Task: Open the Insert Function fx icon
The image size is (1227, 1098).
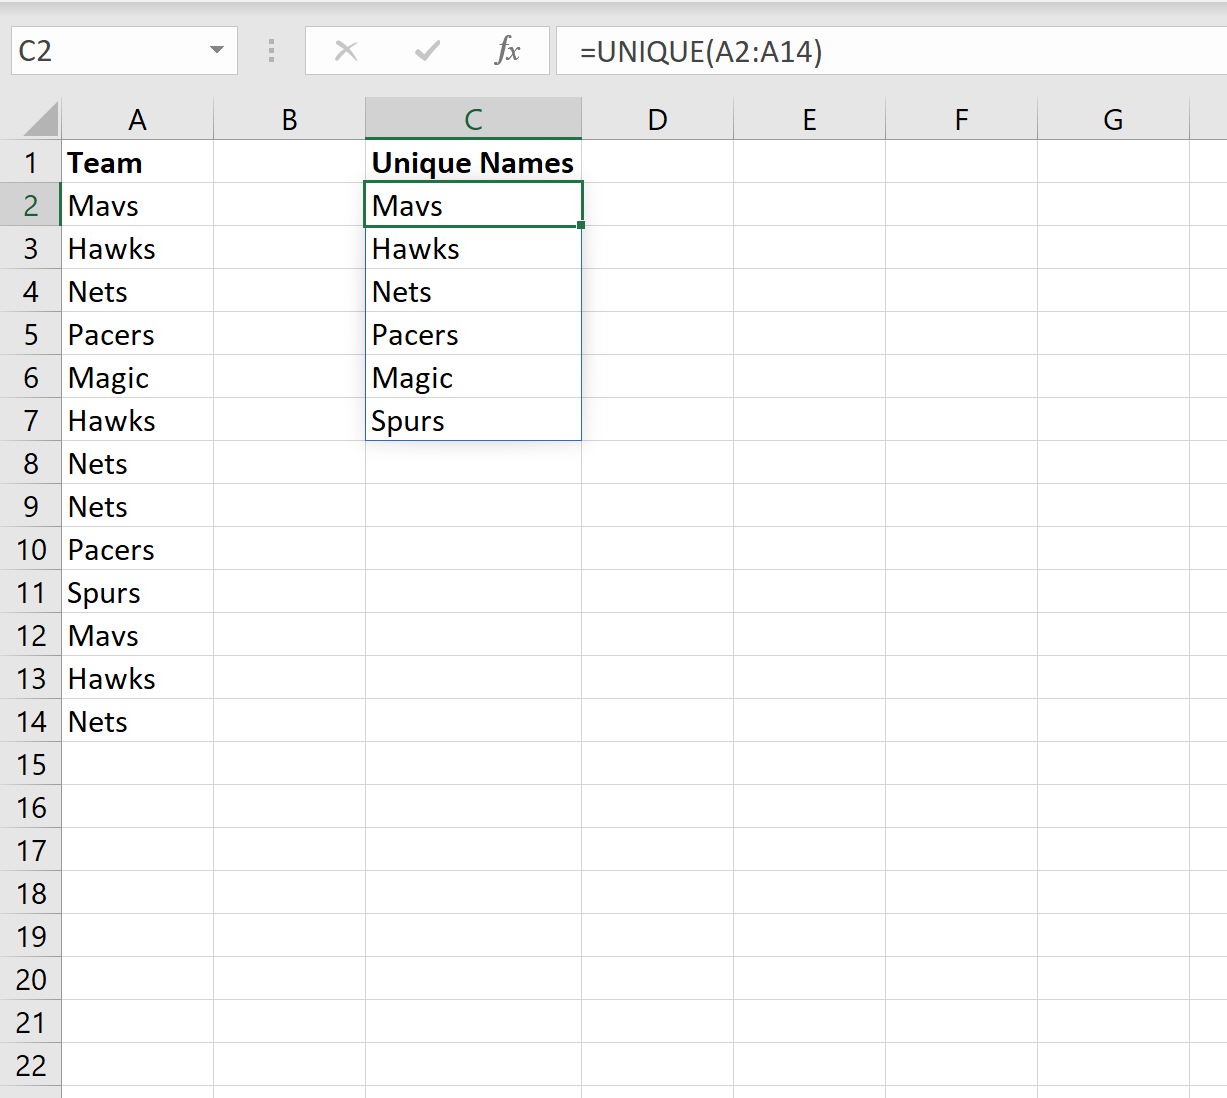Action: [x=507, y=51]
